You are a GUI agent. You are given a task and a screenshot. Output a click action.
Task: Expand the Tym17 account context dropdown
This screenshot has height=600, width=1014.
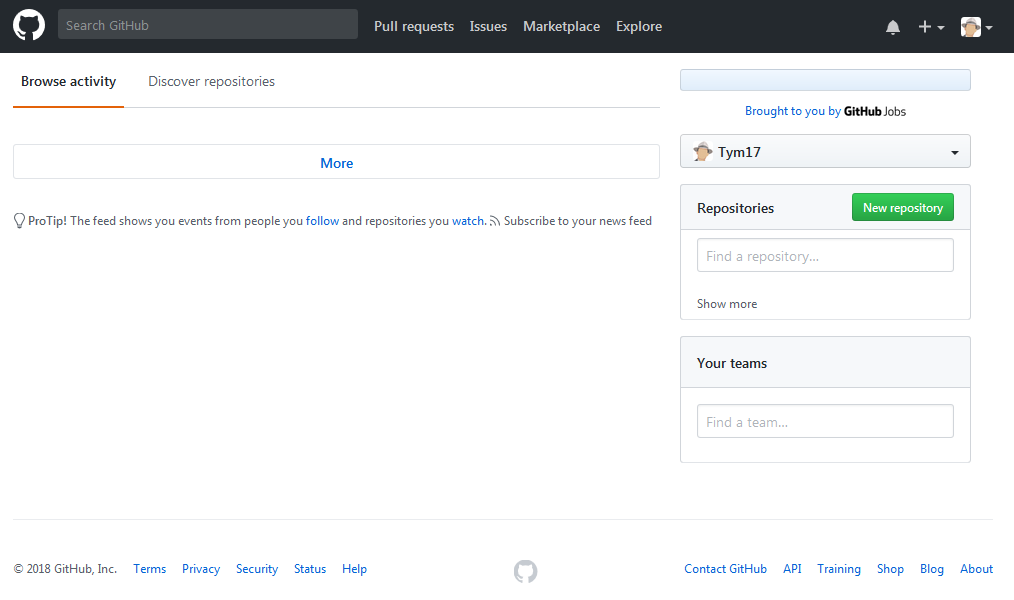pyautogui.click(x=825, y=151)
